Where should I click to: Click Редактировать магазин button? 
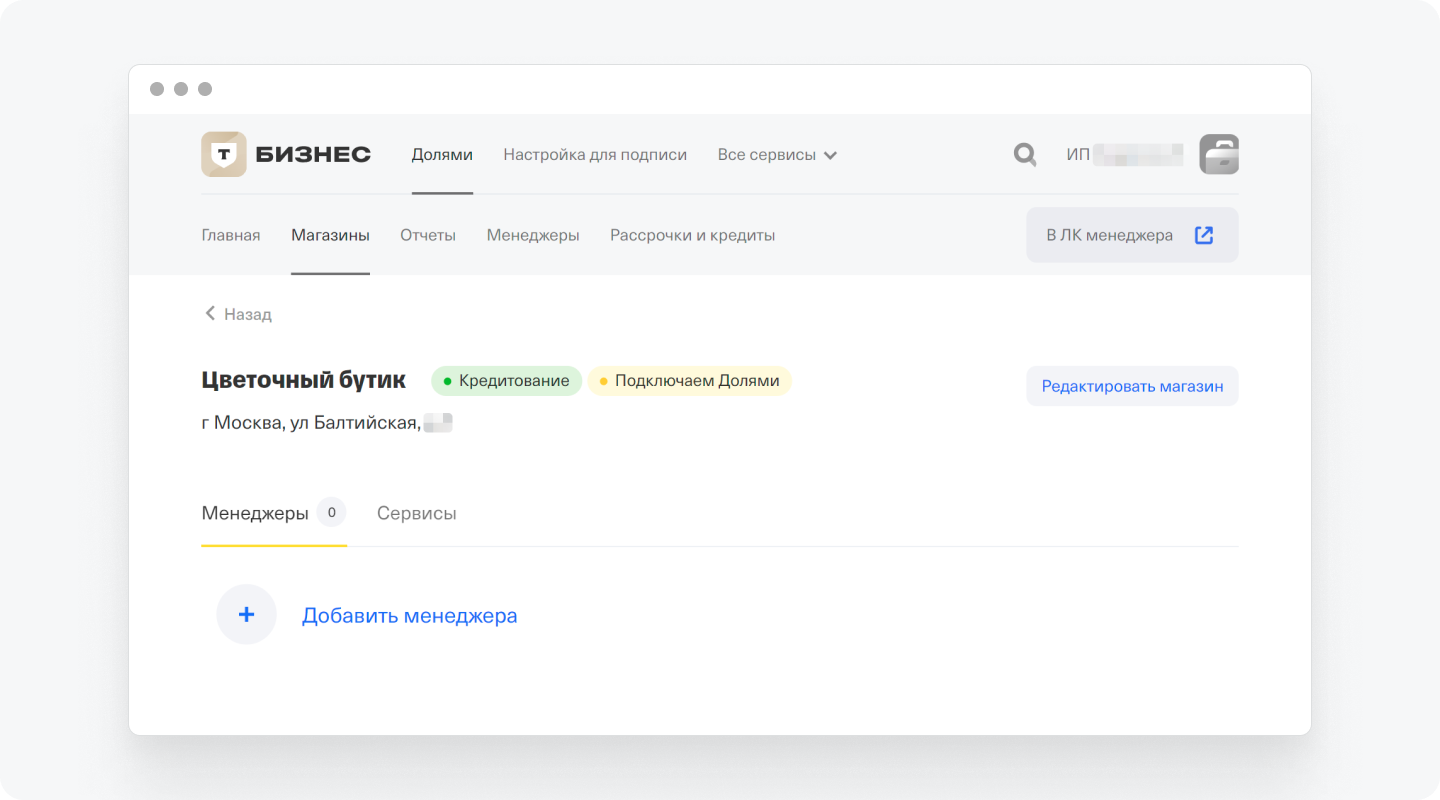click(x=1132, y=386)
